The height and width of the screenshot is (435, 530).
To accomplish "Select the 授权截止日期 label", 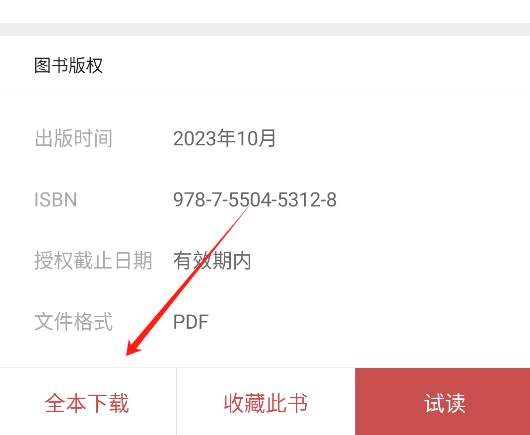I will pyautogui.click(x=93, y=261).
